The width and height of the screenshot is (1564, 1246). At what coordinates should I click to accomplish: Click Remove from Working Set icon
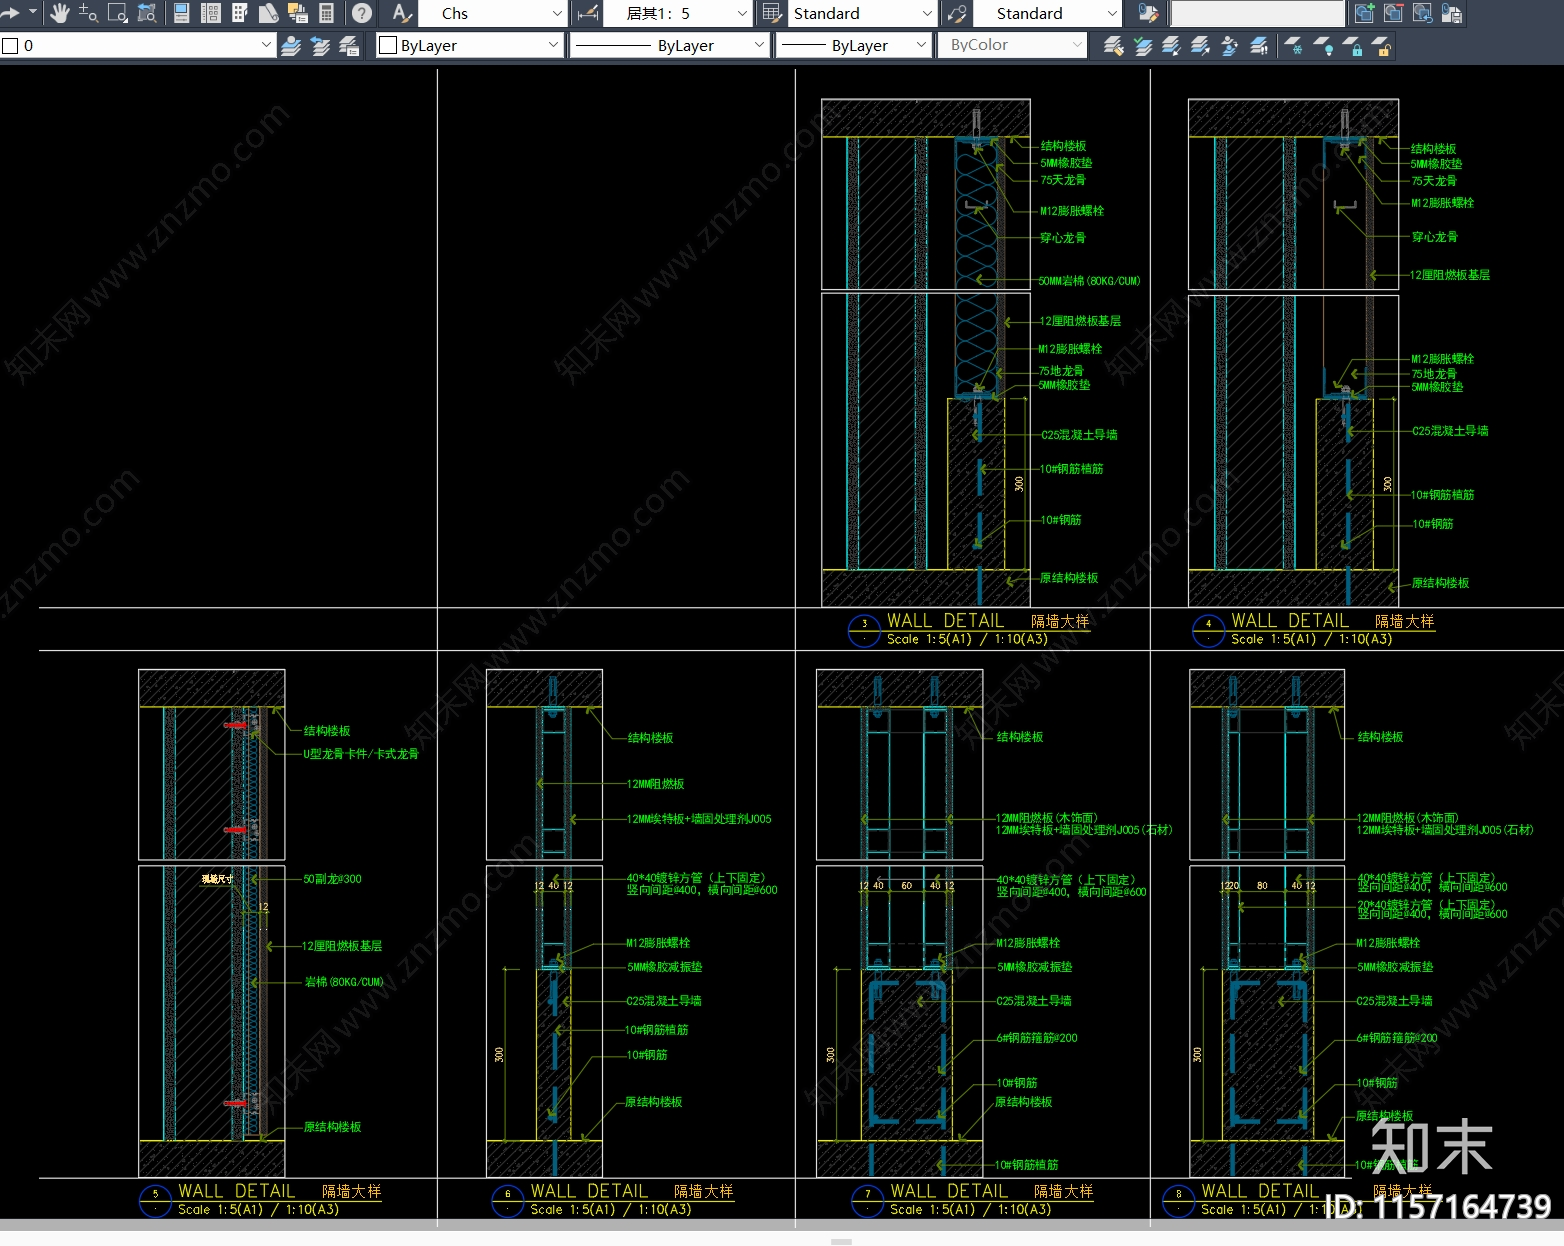(1393, 13)
